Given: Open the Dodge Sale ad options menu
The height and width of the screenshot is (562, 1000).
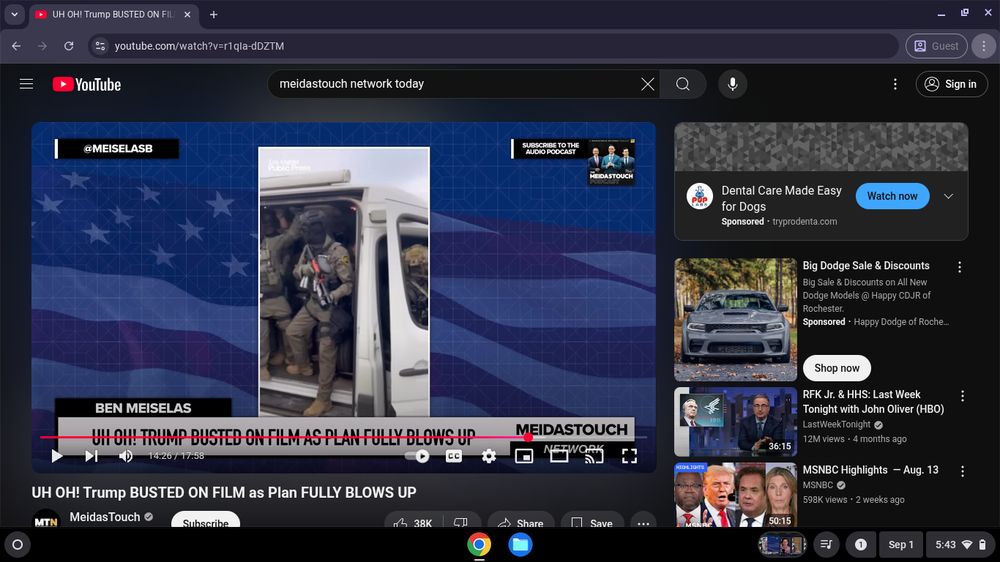Looking at the screenshot, I should point(959,267).
